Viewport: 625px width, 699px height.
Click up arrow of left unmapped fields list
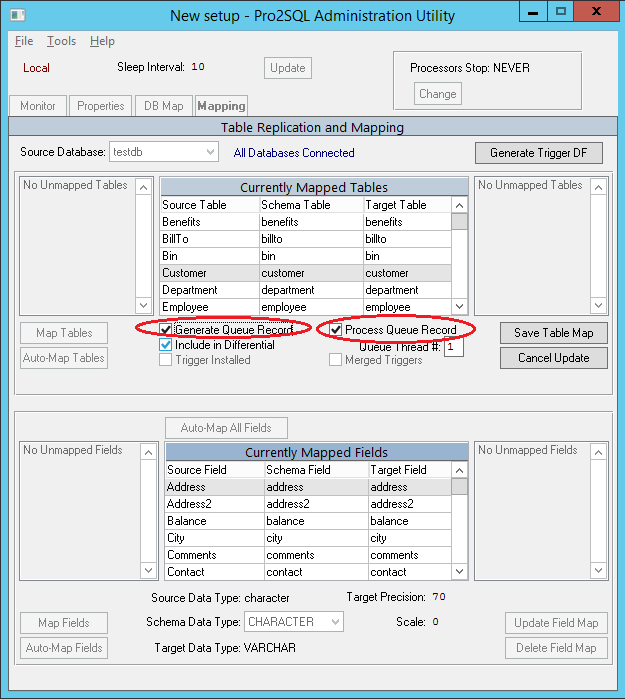148,452
